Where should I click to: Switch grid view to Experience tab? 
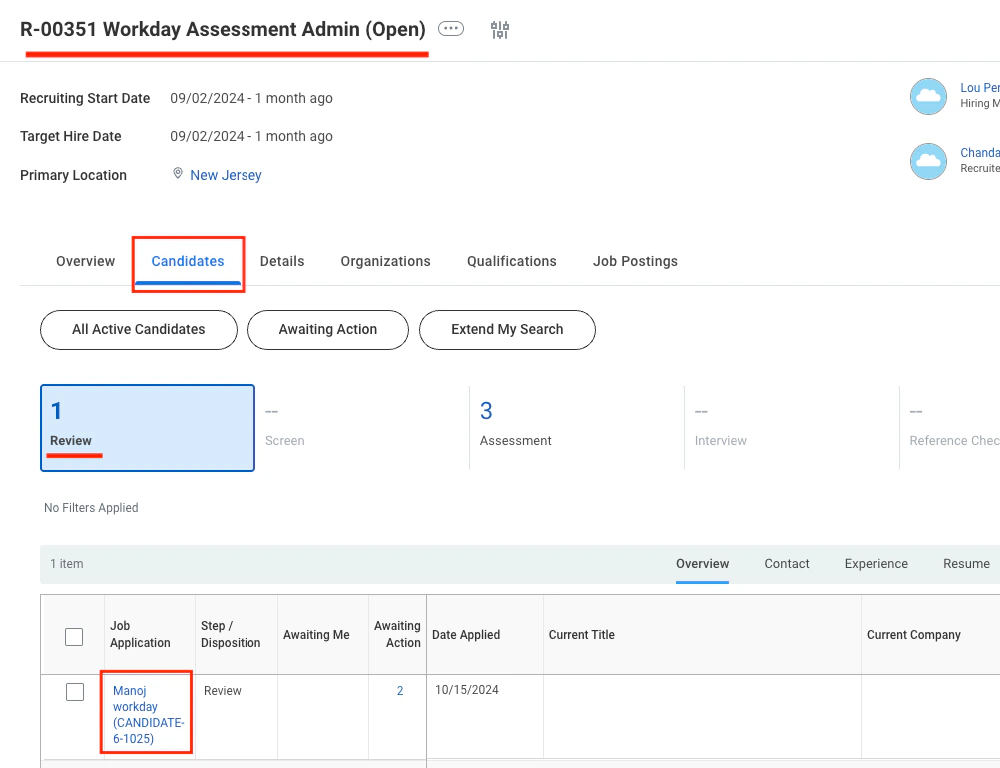click(x=876, y=564)
